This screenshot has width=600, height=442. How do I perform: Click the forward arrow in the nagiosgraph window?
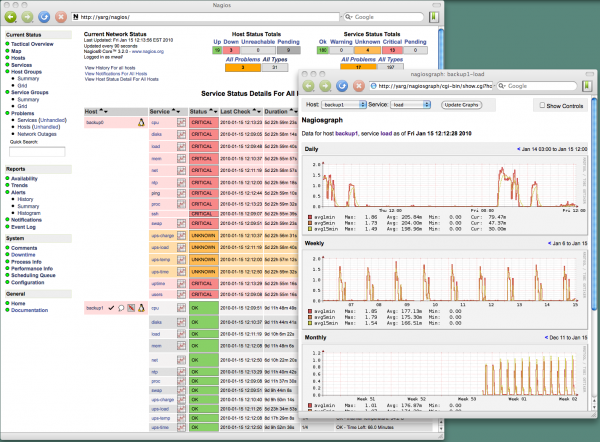click(326, 85)
